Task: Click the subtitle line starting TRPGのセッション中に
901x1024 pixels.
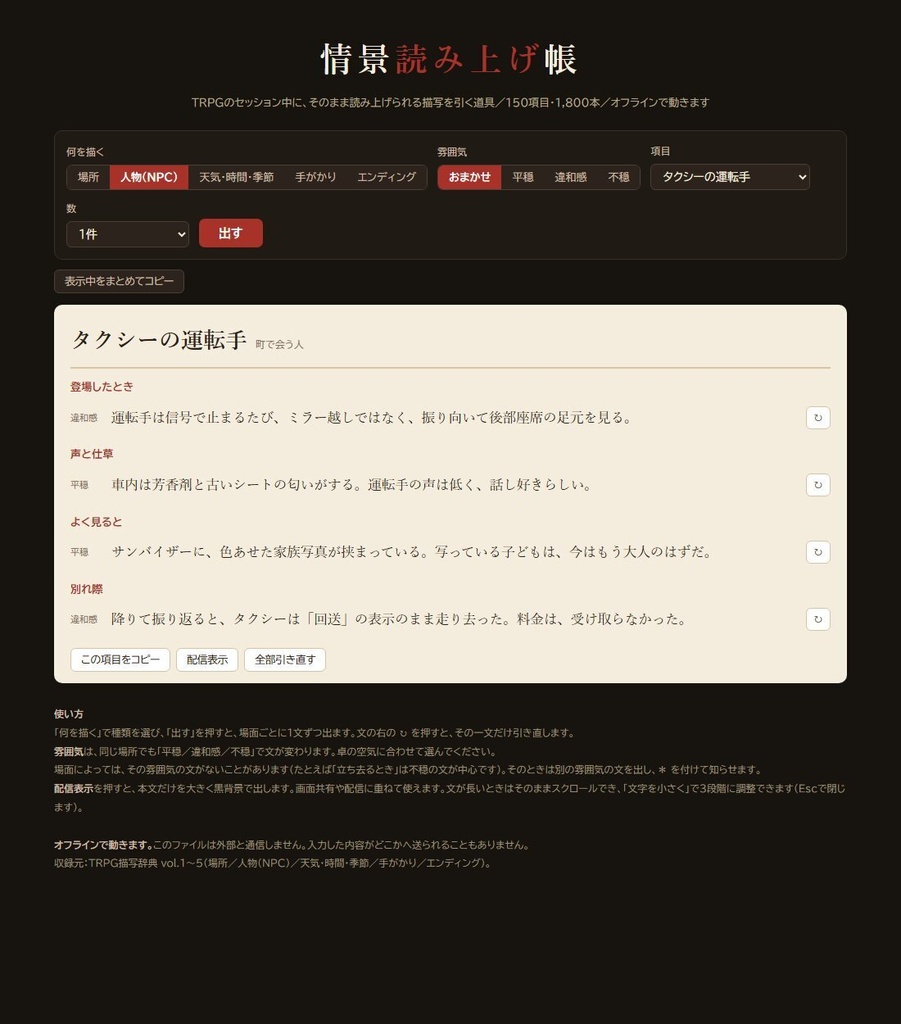Action: (x=450, y=103)
